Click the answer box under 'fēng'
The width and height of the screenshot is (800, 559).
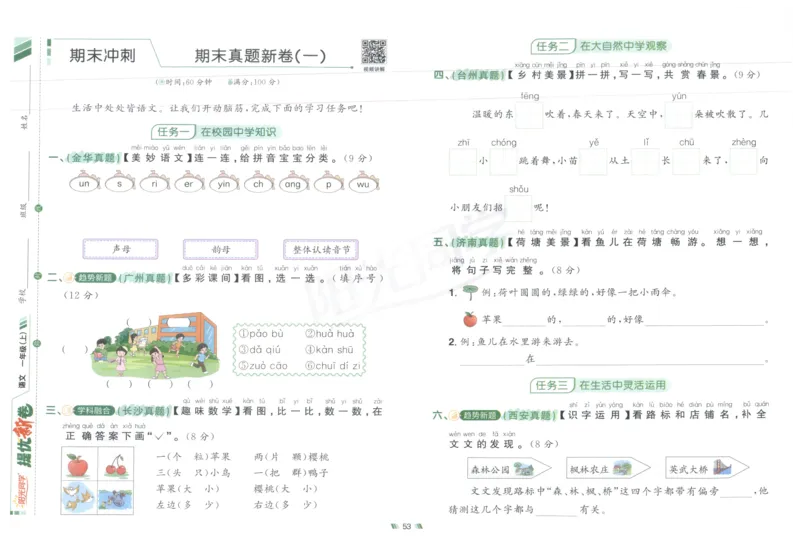coord(529,115)
